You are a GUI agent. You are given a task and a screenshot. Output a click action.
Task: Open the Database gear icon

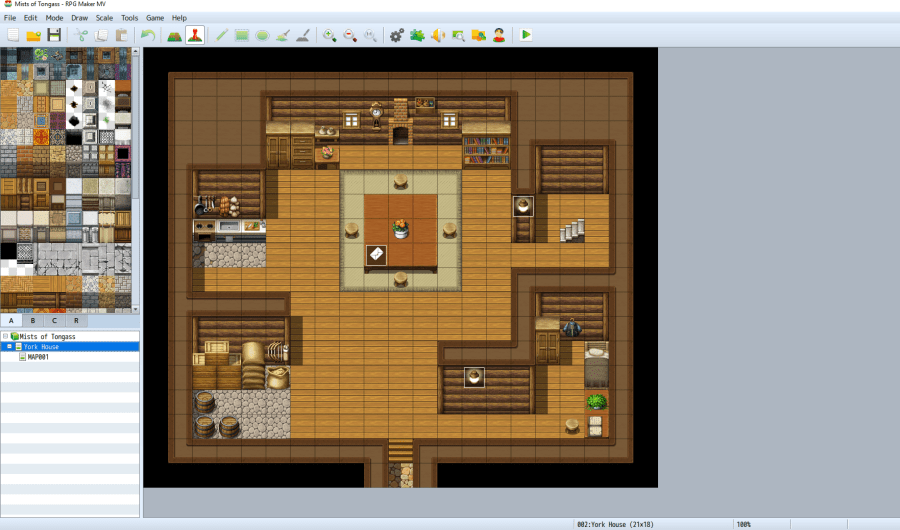397,35
